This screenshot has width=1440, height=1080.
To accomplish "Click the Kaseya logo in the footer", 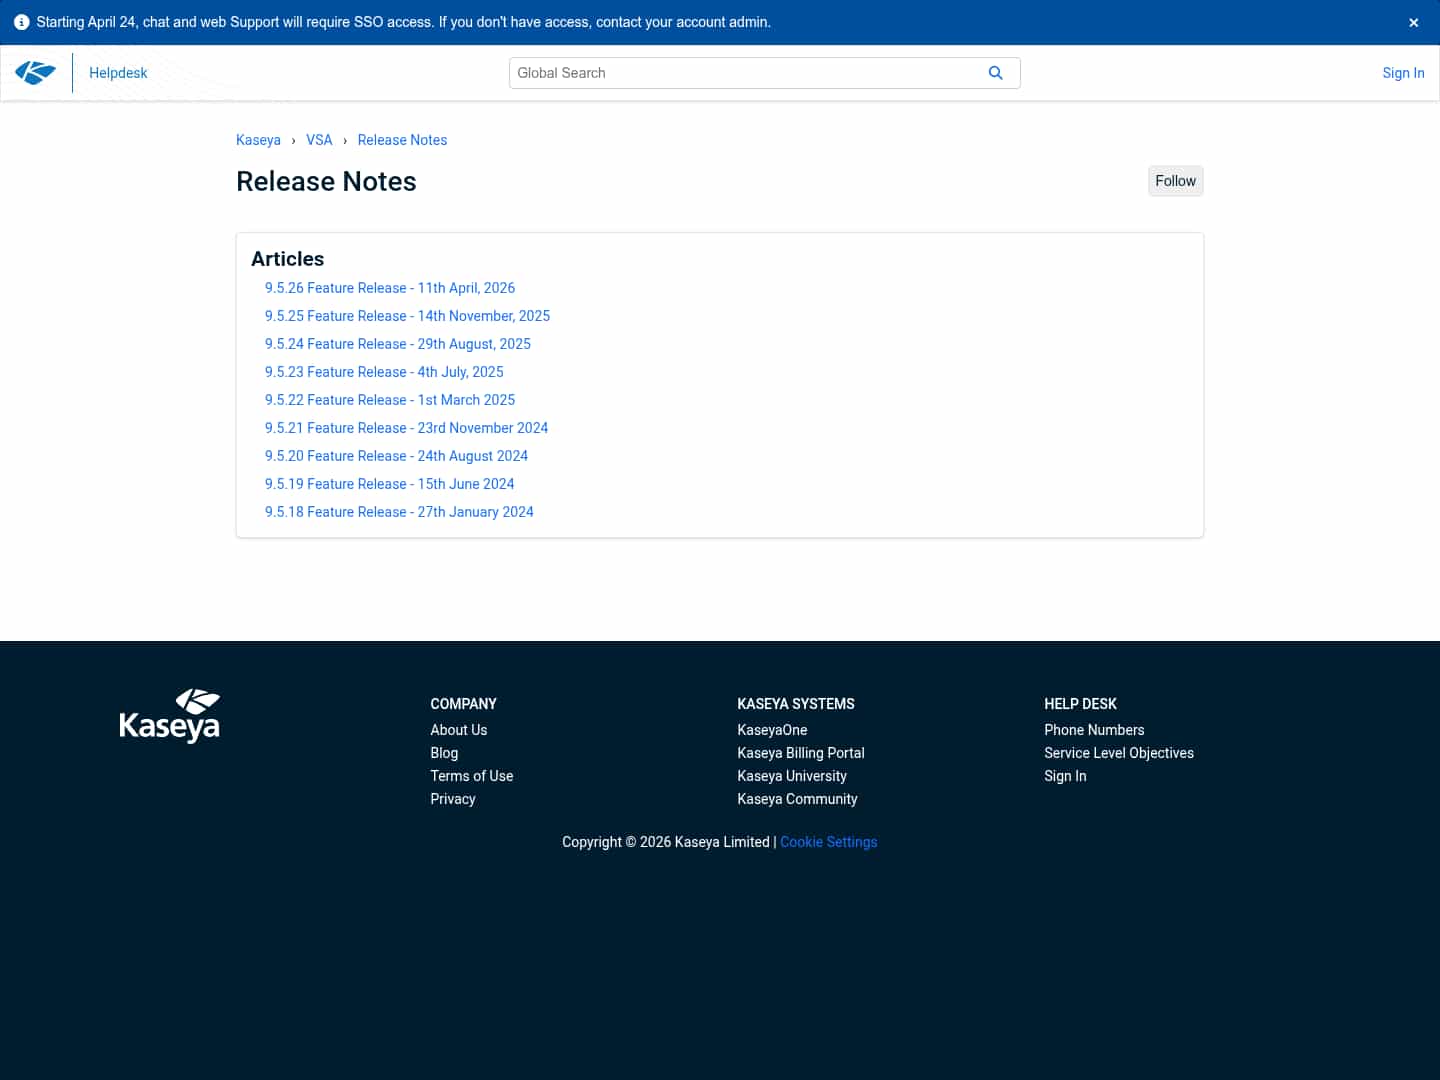I will pyautogui.click(x=170, y=715).
